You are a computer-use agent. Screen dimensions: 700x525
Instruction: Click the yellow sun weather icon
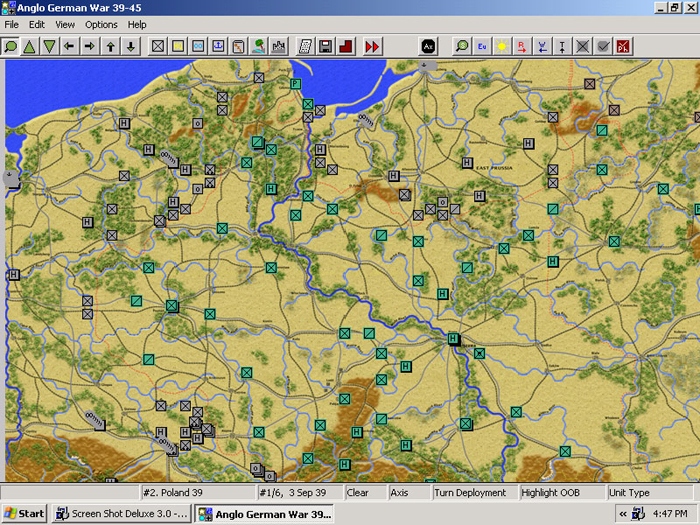tap(502, 46)
